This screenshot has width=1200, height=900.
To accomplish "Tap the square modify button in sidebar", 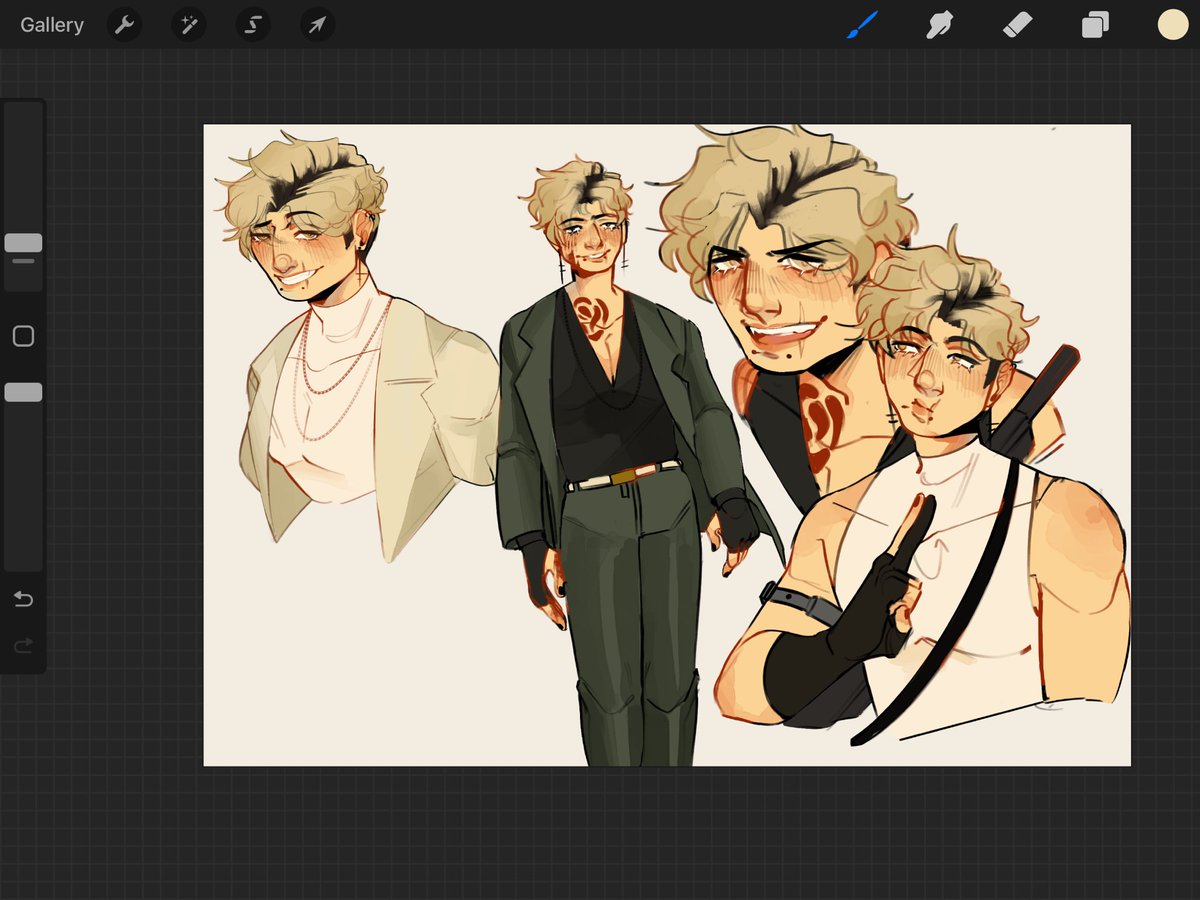I will (x=23, y=336).
